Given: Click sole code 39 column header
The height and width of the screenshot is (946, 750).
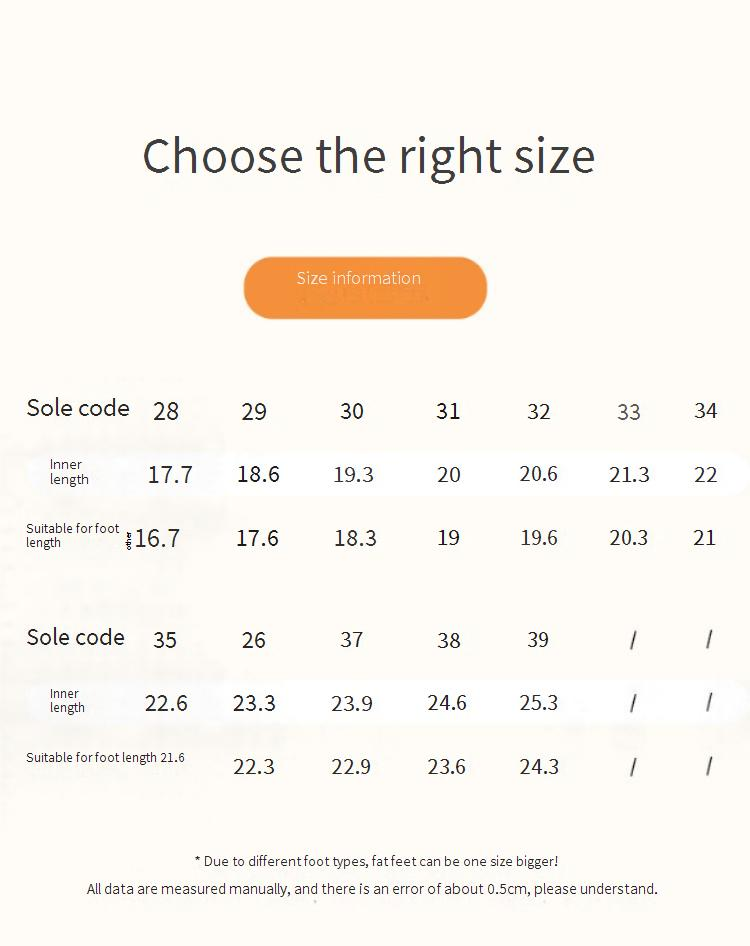Looking at the screenshot, I should (x=538, y=640).
